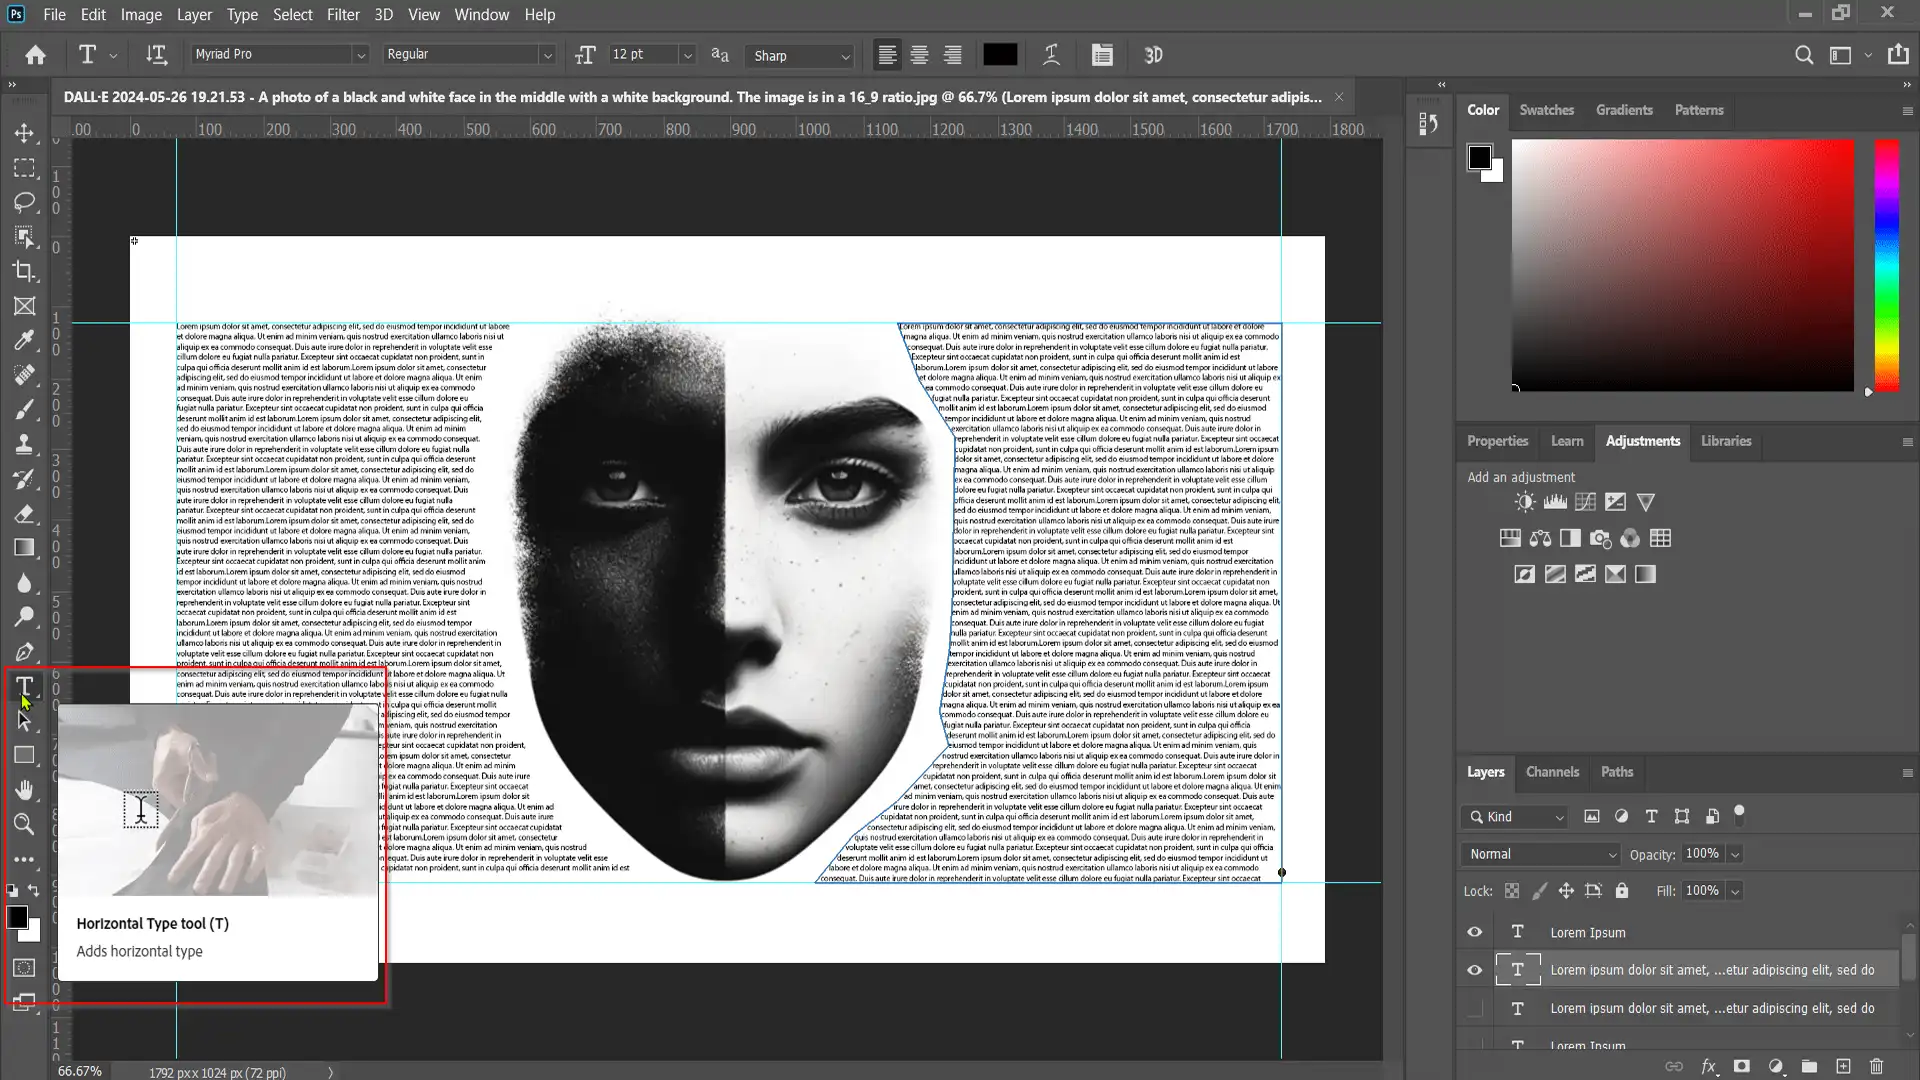1920x1080 pixels.
Task: Select the Blur tool
Action: (x=24, y=583)
